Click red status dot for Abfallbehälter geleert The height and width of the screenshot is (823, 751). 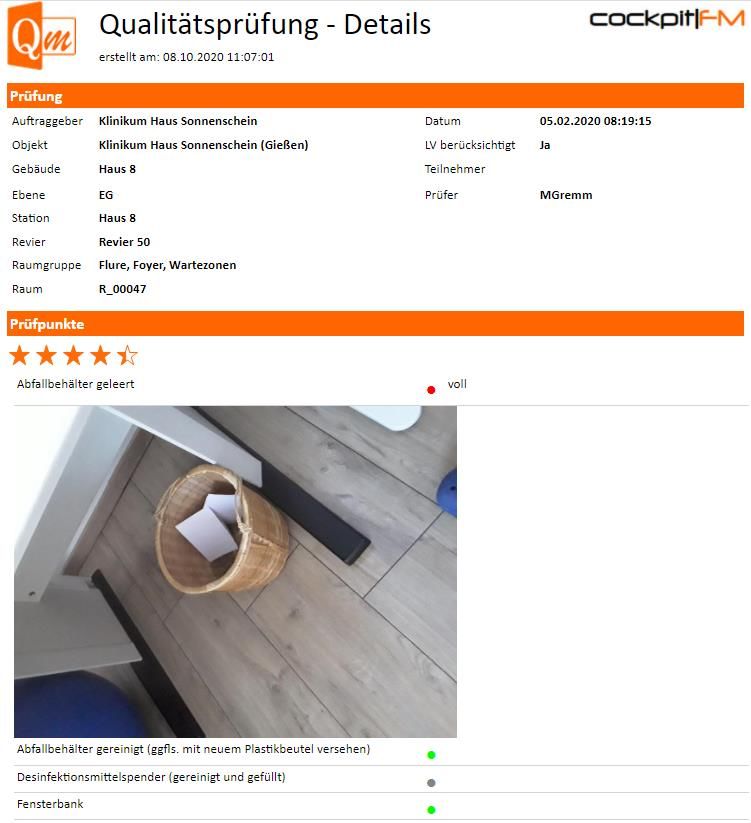point(431,390)
